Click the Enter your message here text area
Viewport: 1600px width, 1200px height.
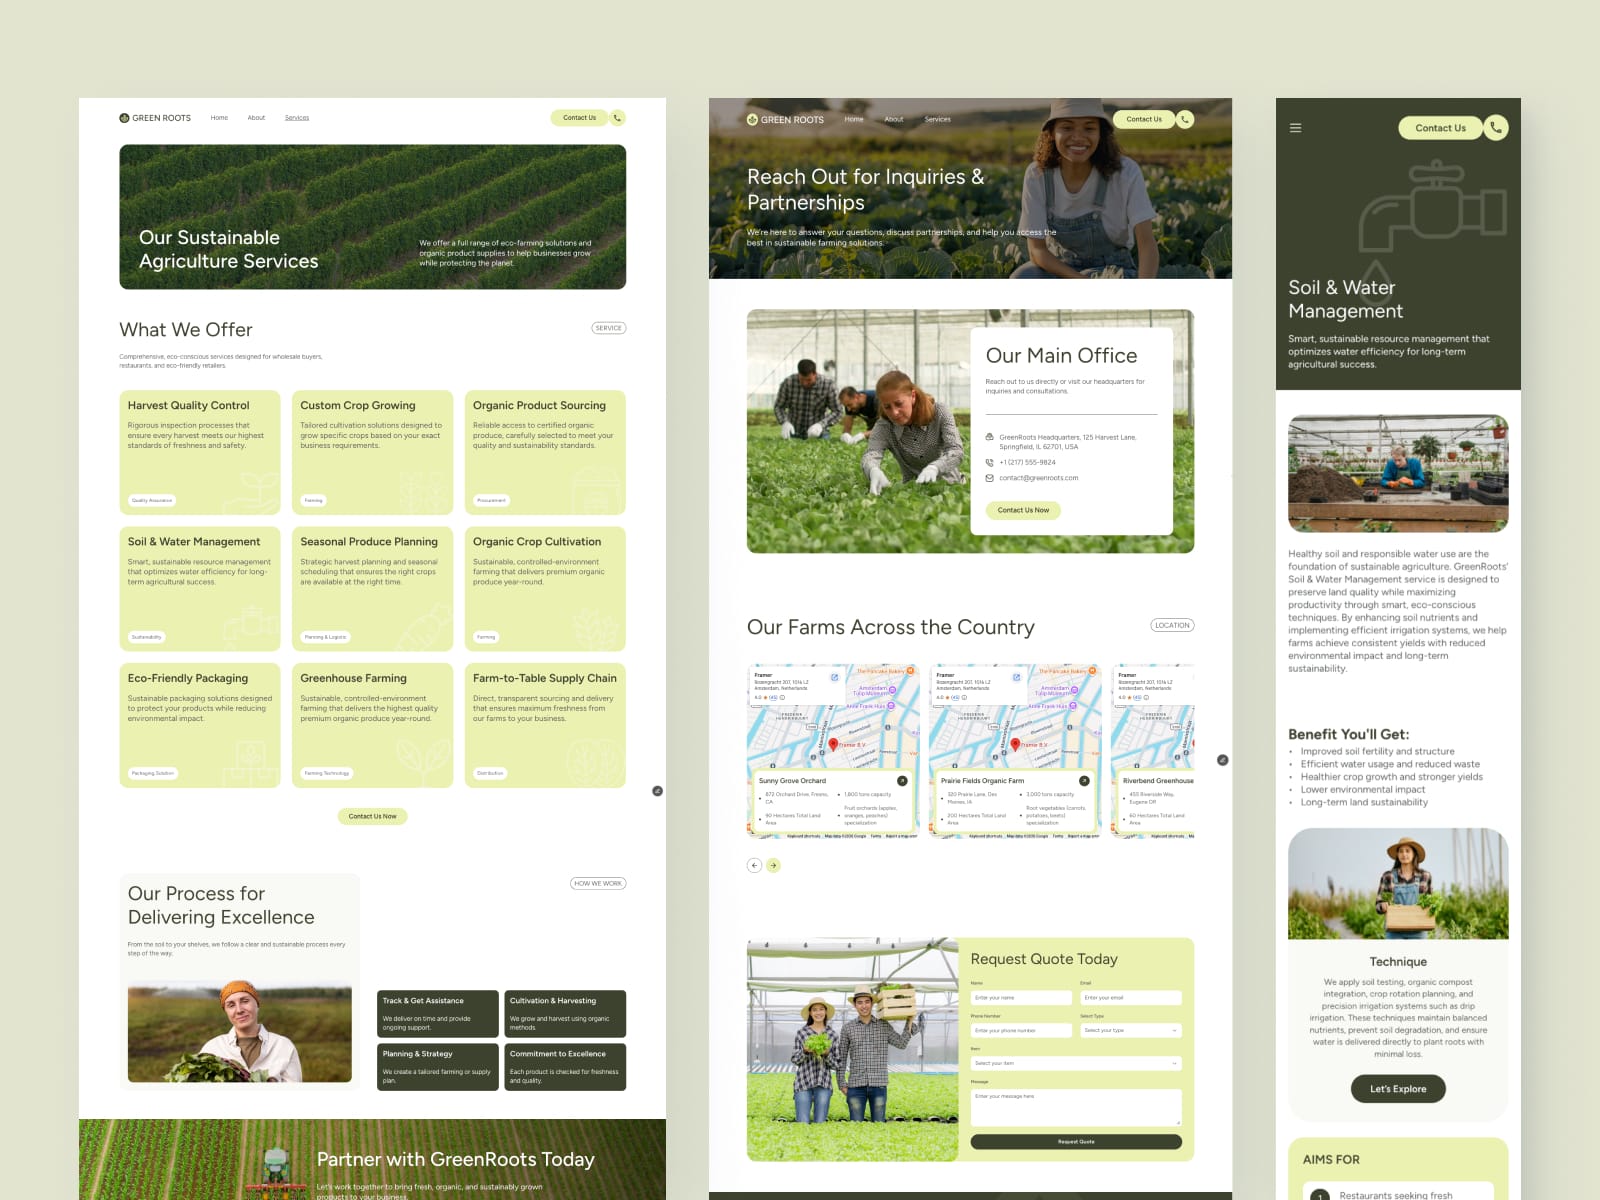1076,1107
